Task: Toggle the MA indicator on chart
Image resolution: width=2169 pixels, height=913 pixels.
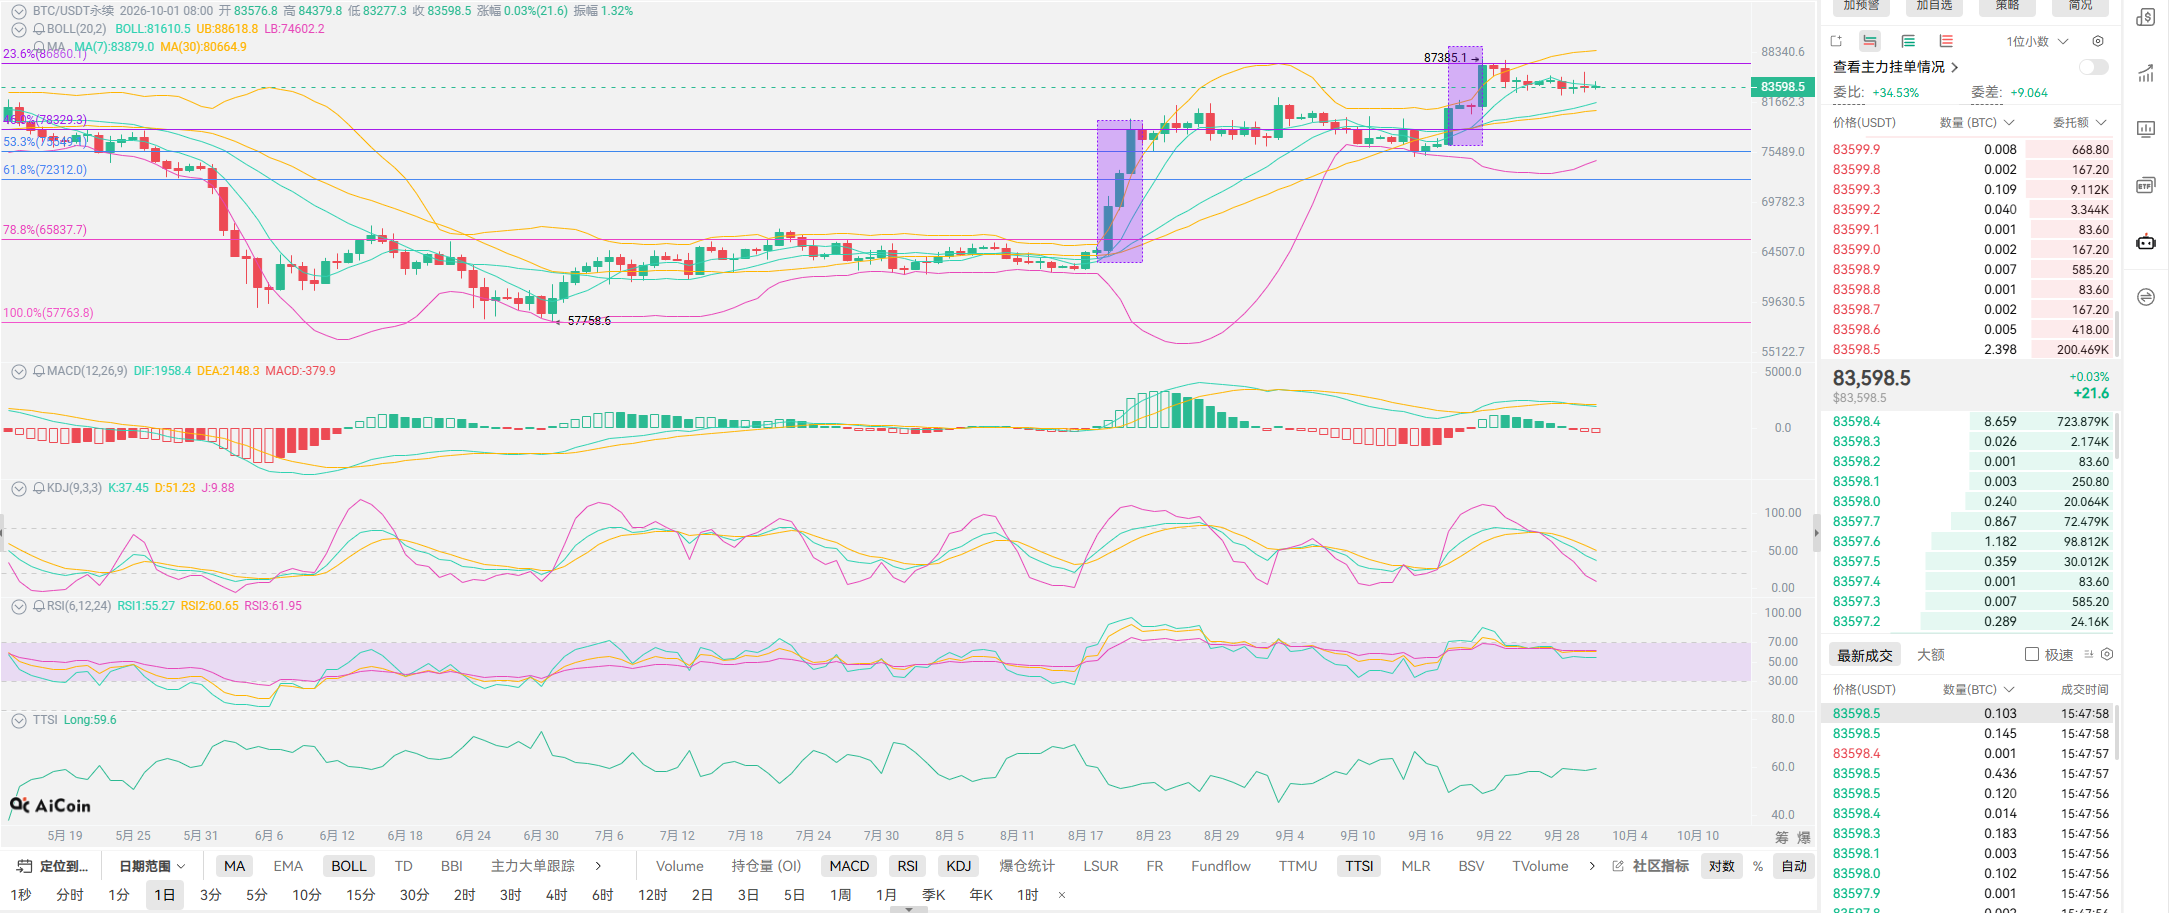Action: click(235, 866)
